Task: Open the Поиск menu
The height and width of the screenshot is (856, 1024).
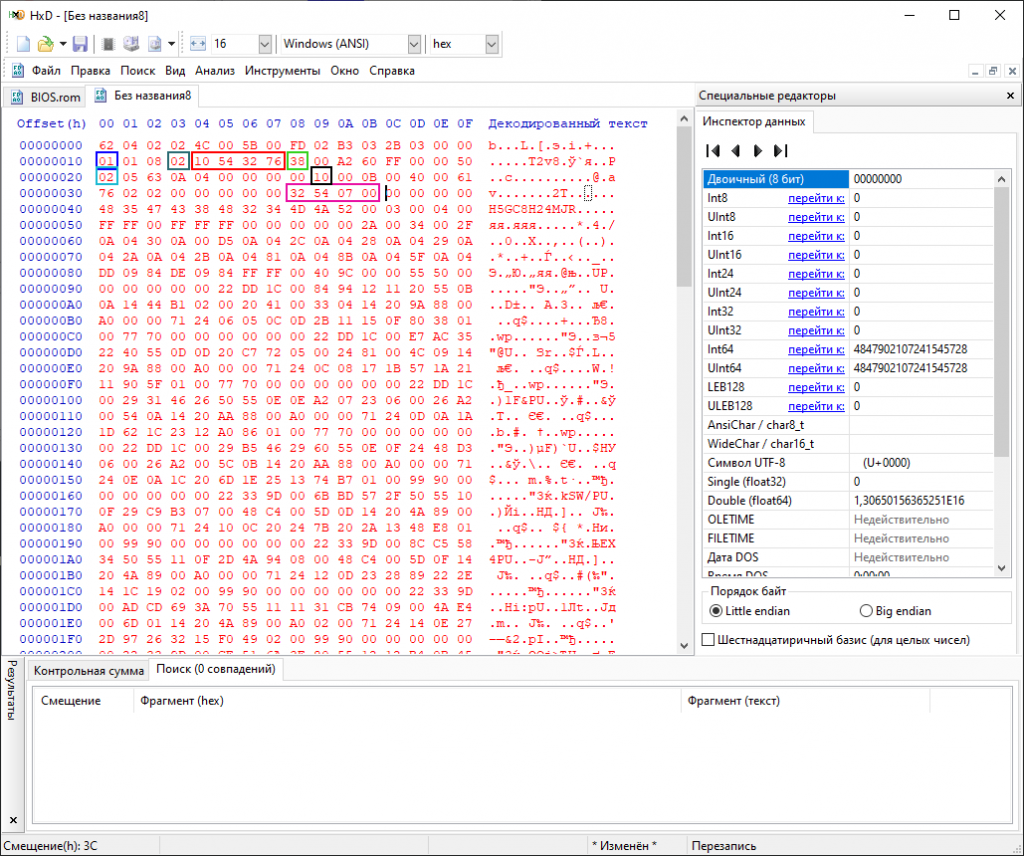Action: 137,71
